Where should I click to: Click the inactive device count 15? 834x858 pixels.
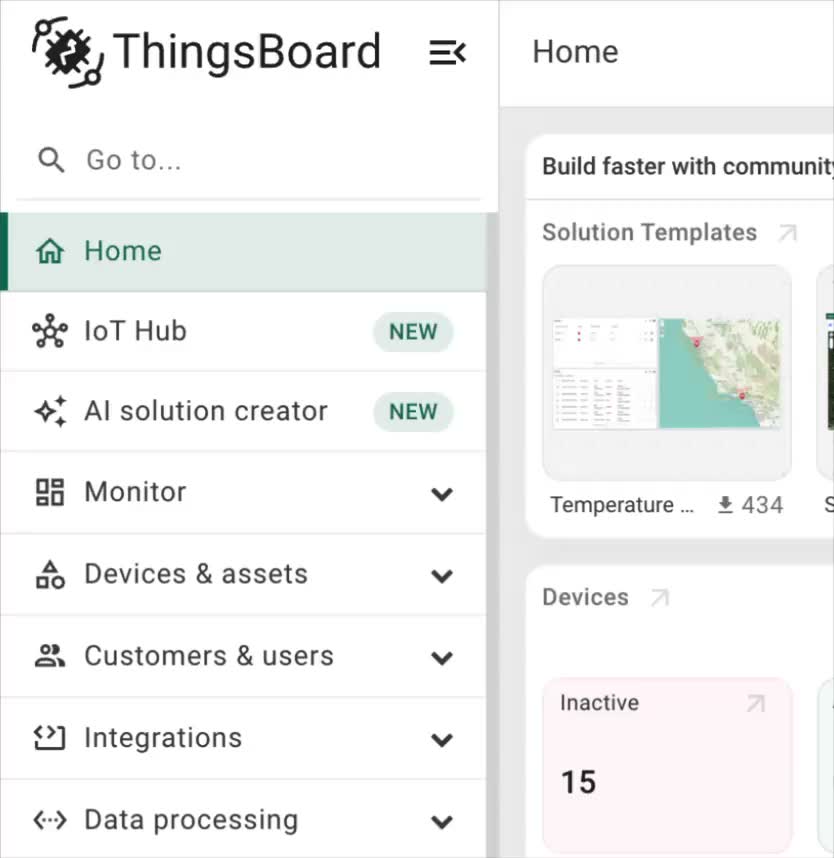point(578,782)
